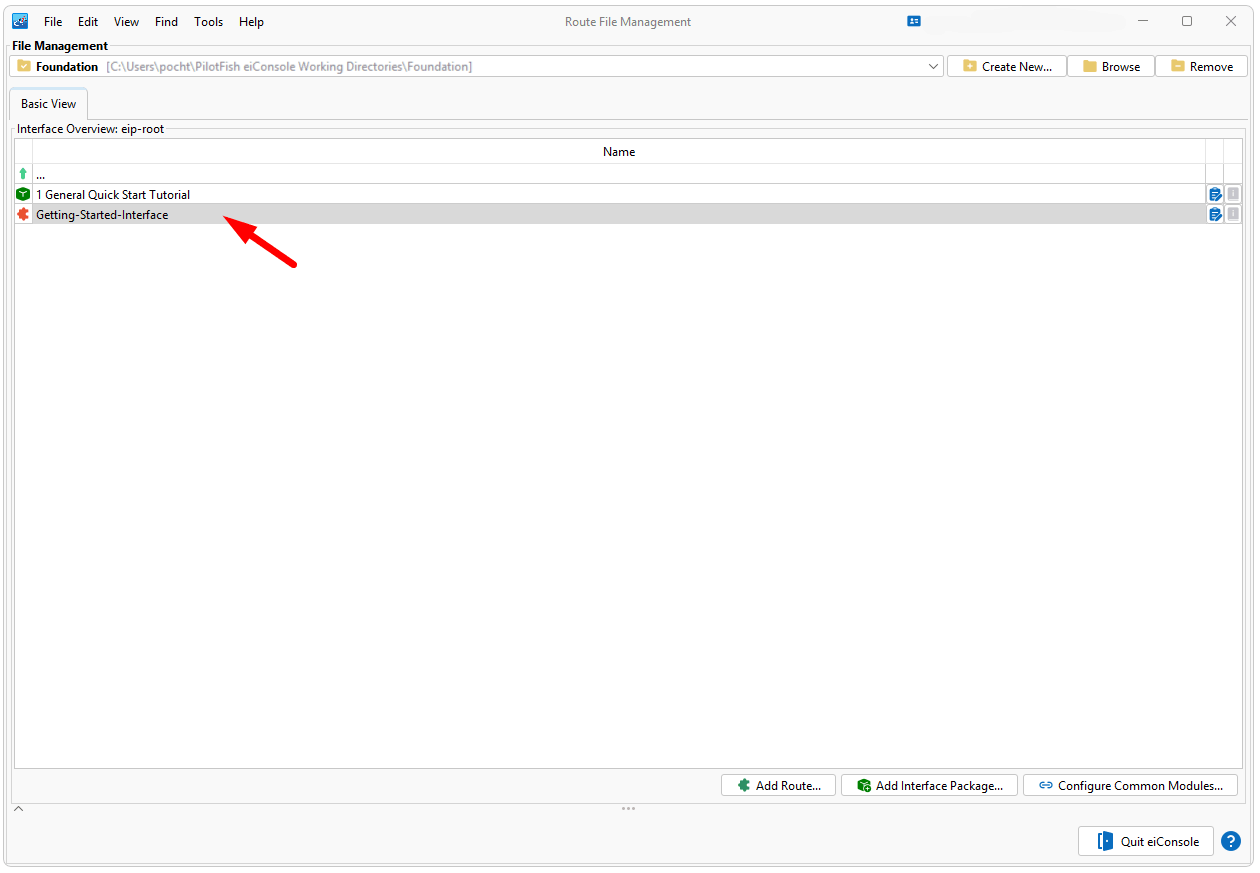Open the working directory dropdown arrow
This screenshot has width=1260, height=873.
click(x=934, y=66)
